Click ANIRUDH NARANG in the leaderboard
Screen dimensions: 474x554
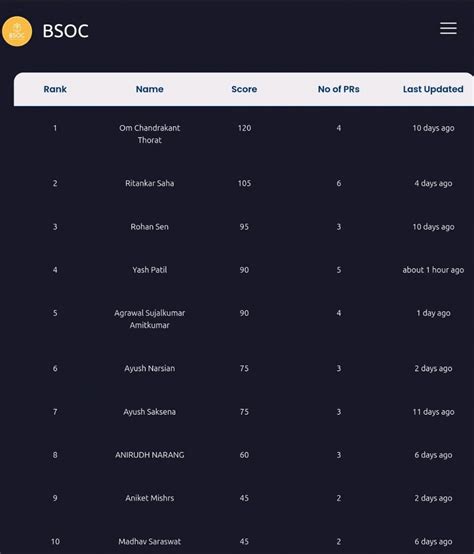[x=149, y=455]
